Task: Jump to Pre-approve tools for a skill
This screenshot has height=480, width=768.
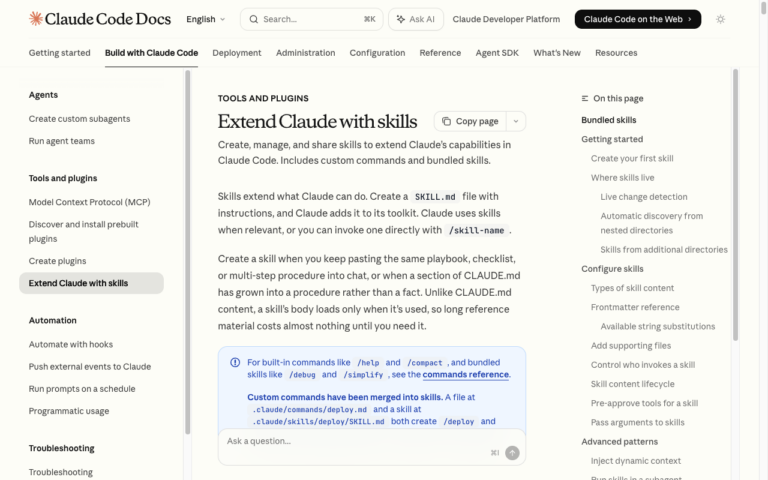Action: (x=644, y=403)
